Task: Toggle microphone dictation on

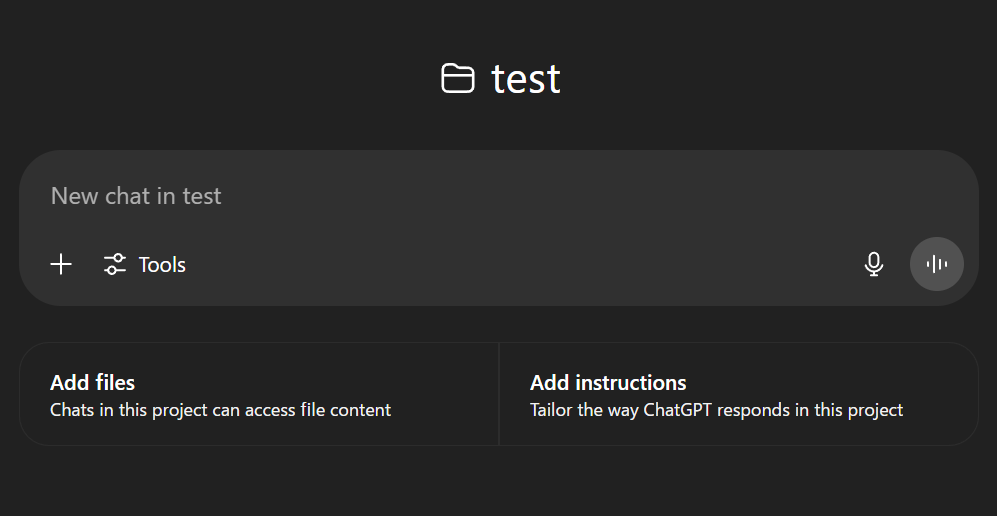Action: coord(874,264)
